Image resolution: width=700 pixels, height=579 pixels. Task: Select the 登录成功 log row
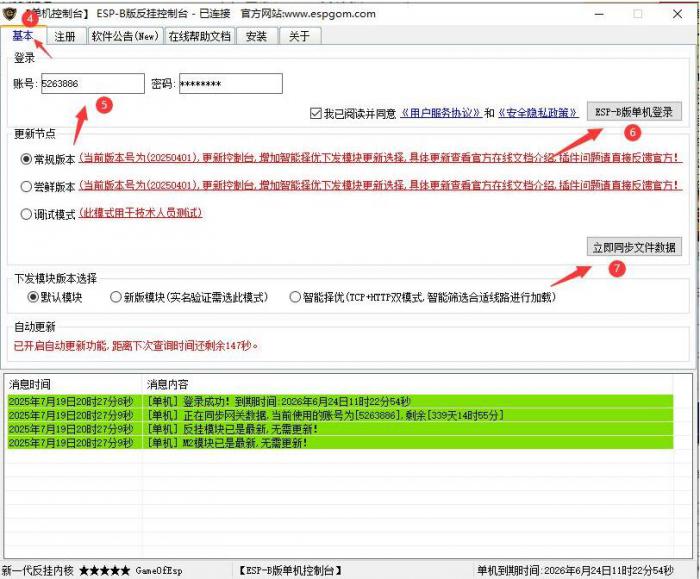coord(340,401)
